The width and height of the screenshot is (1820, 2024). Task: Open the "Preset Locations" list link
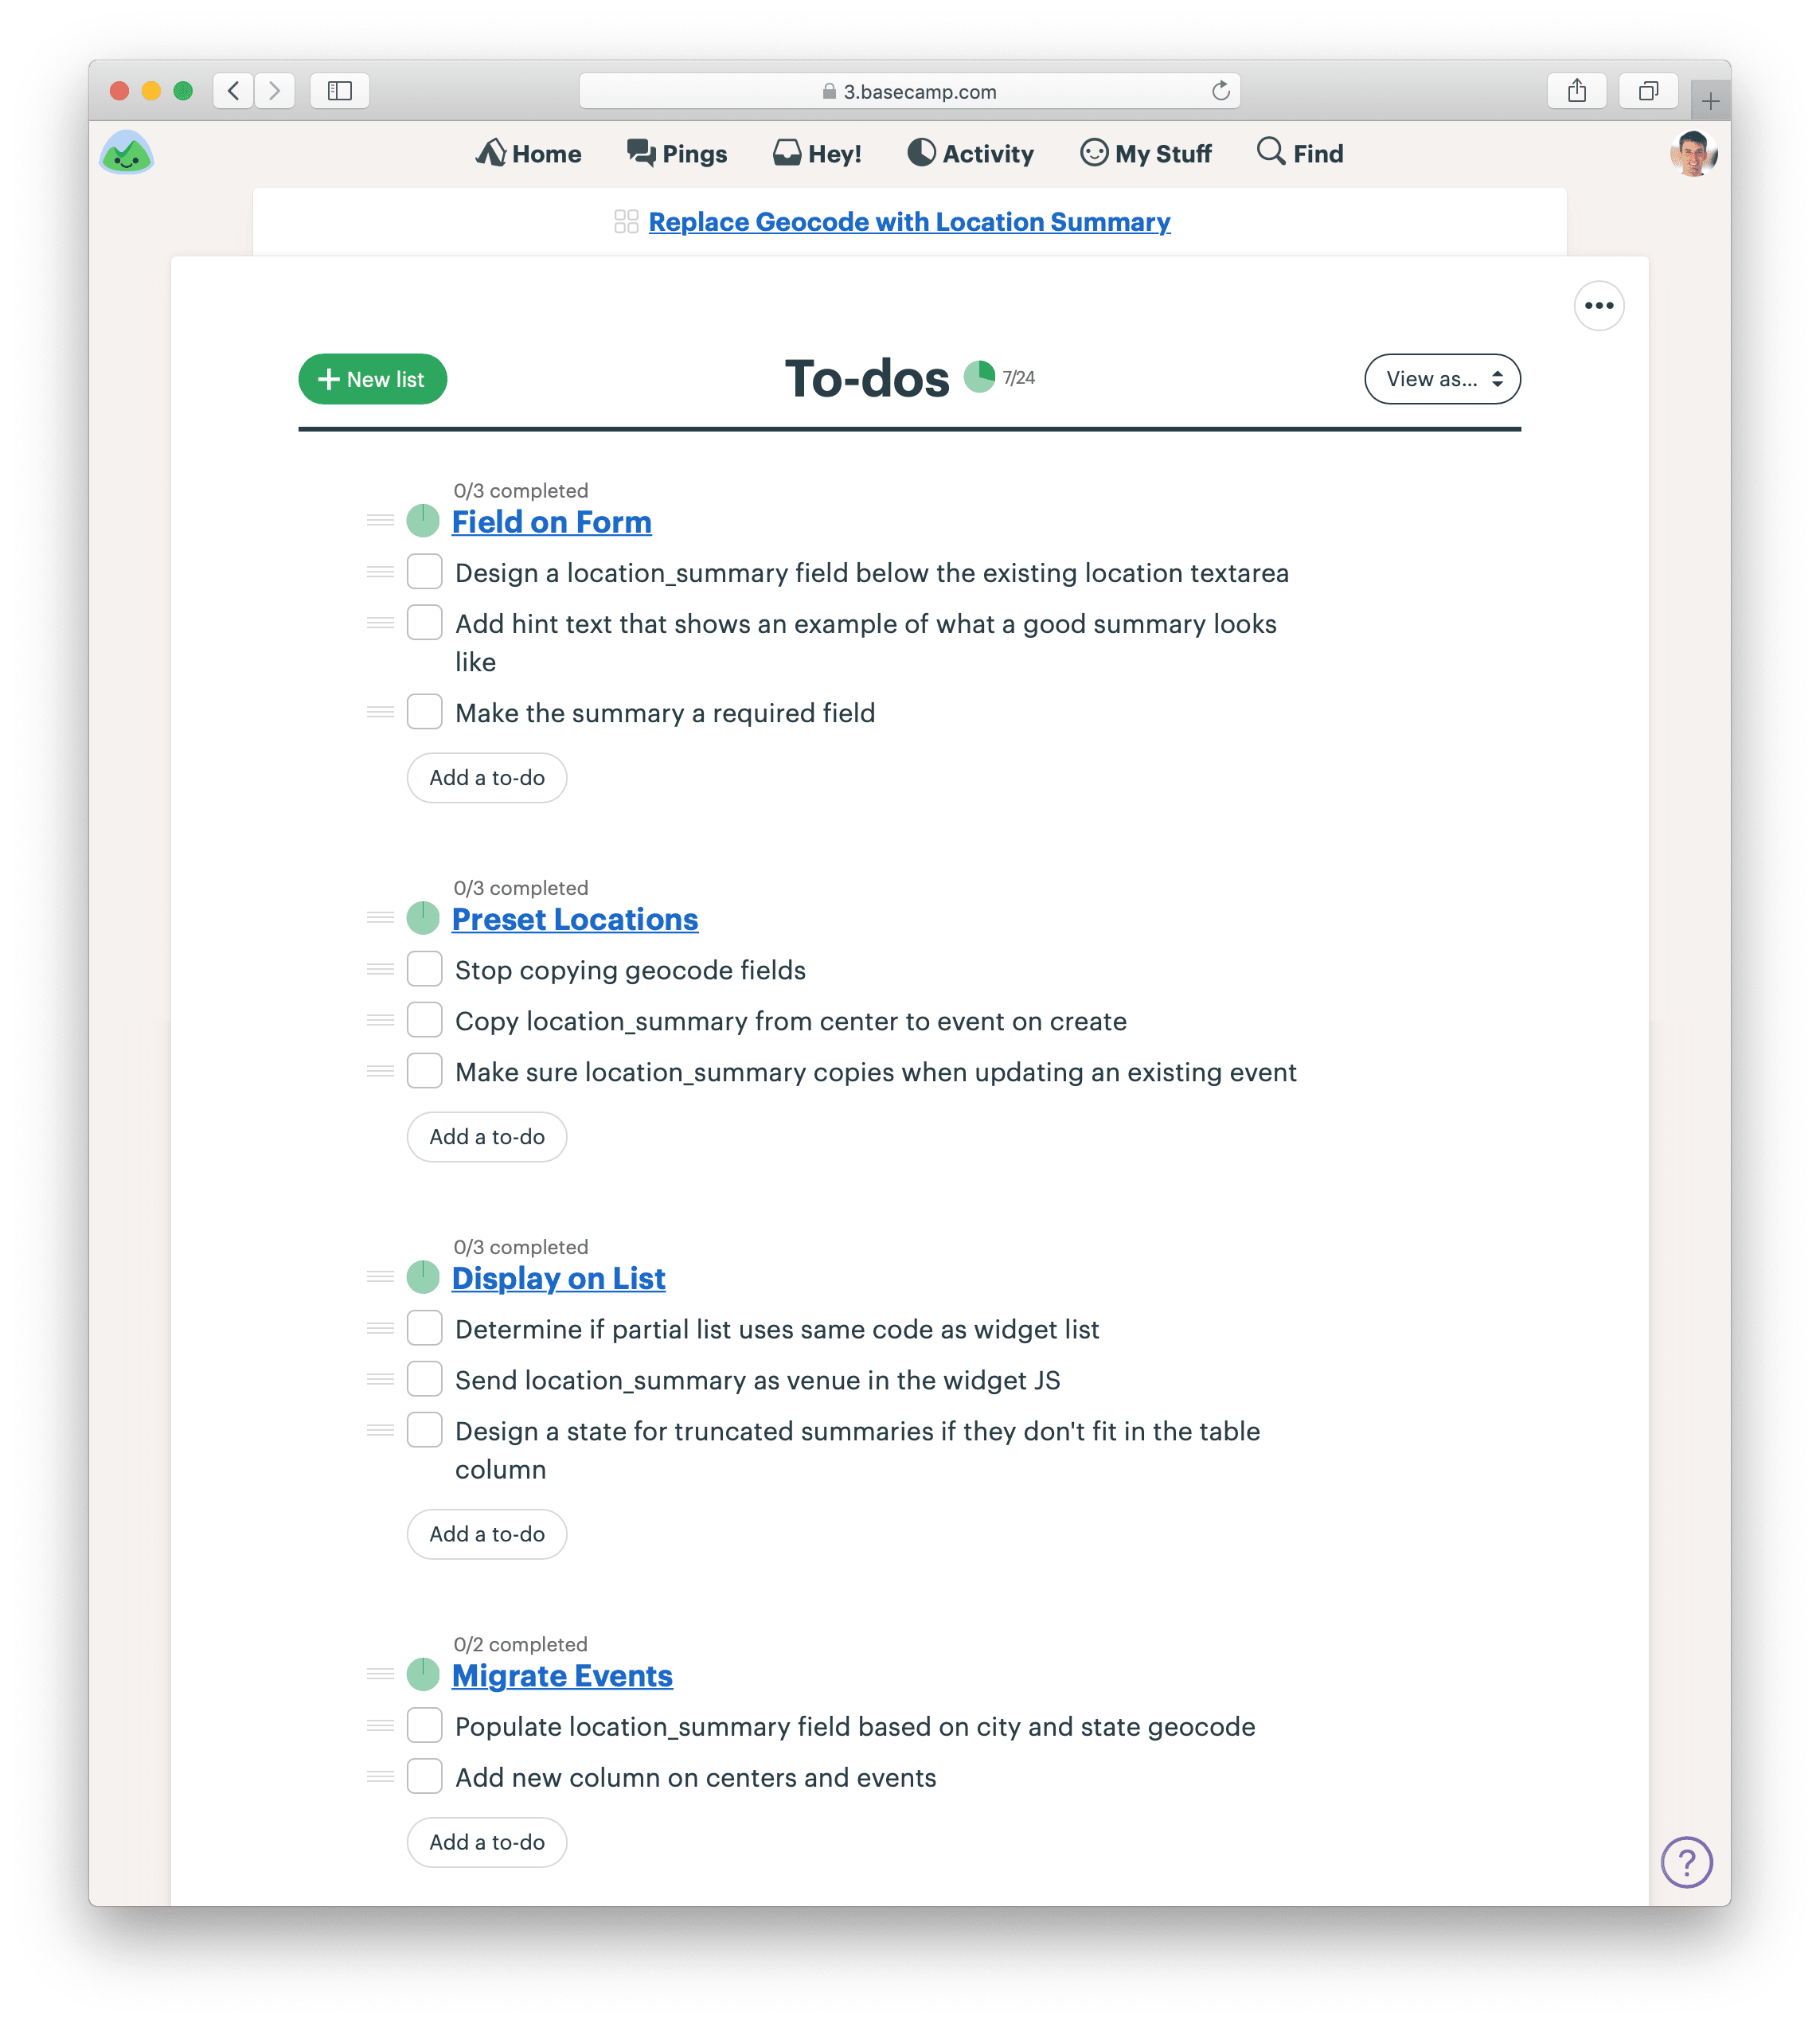click(575, 919)
